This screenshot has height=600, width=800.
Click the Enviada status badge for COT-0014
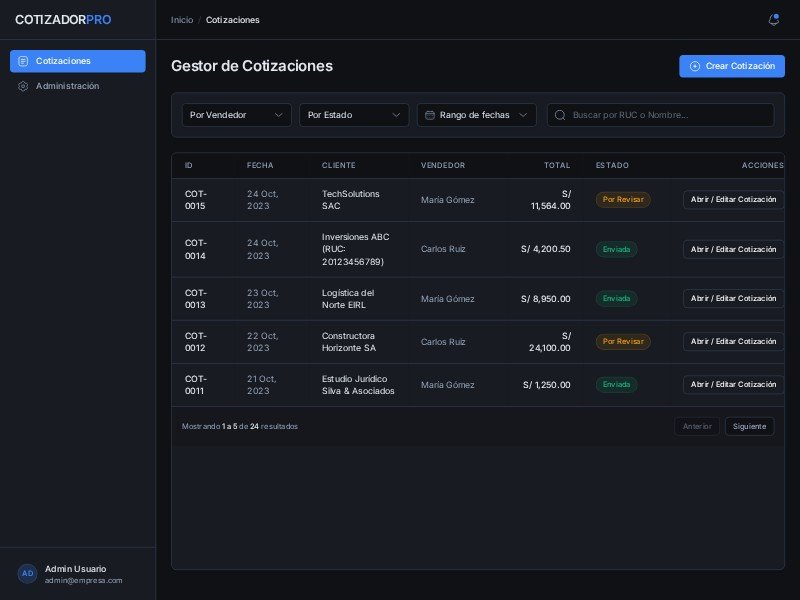pos(616,249)
